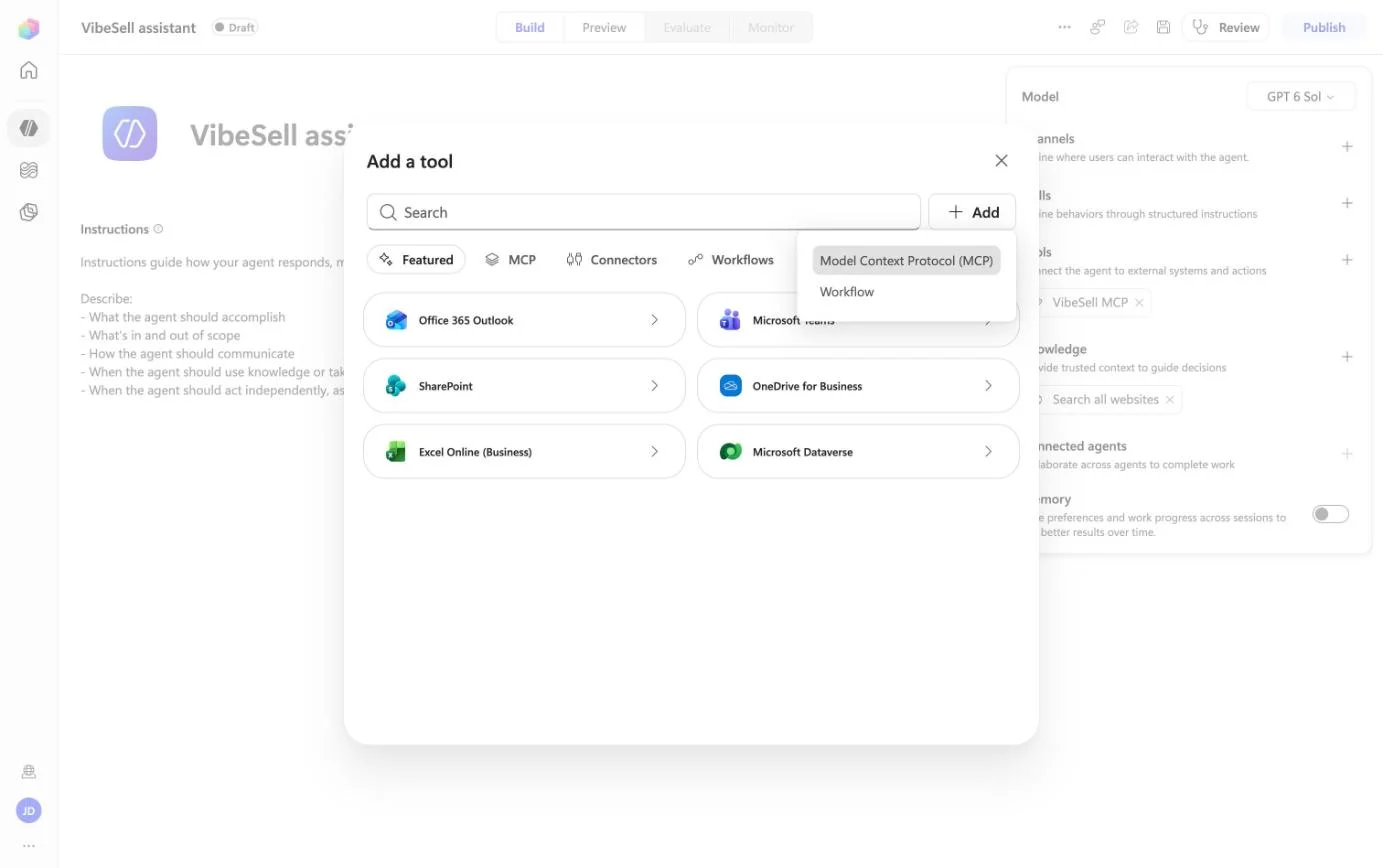Viewport: 1383px width, 868px height.
Task: Open the more options ellipsis in header
Action: point(1064,27)
